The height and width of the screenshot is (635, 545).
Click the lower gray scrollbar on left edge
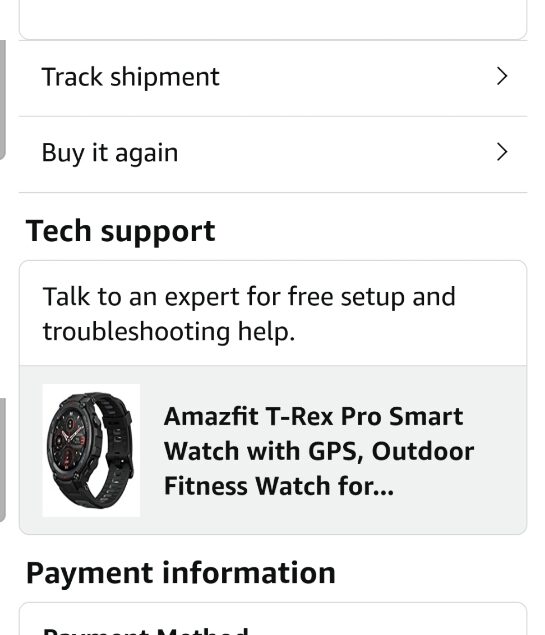pyautogui.click(x=2, y=460)
